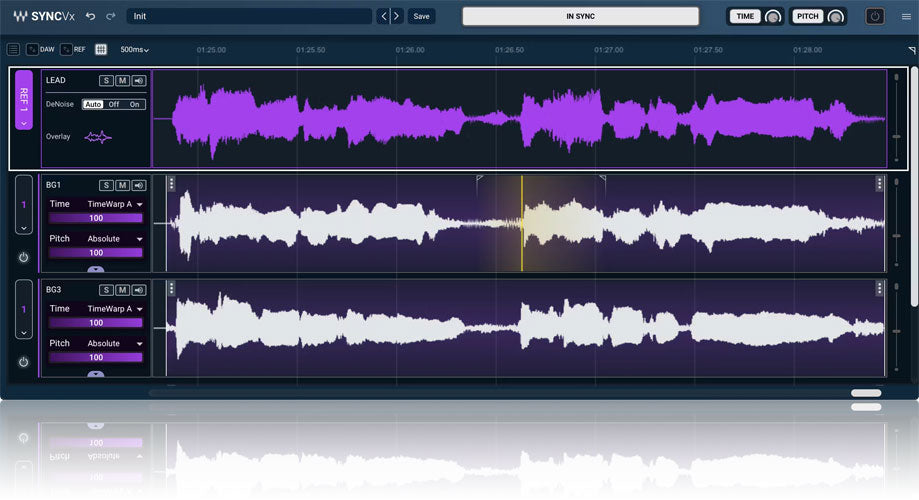Open BG1 waveform right options dots

pos(879,184)
